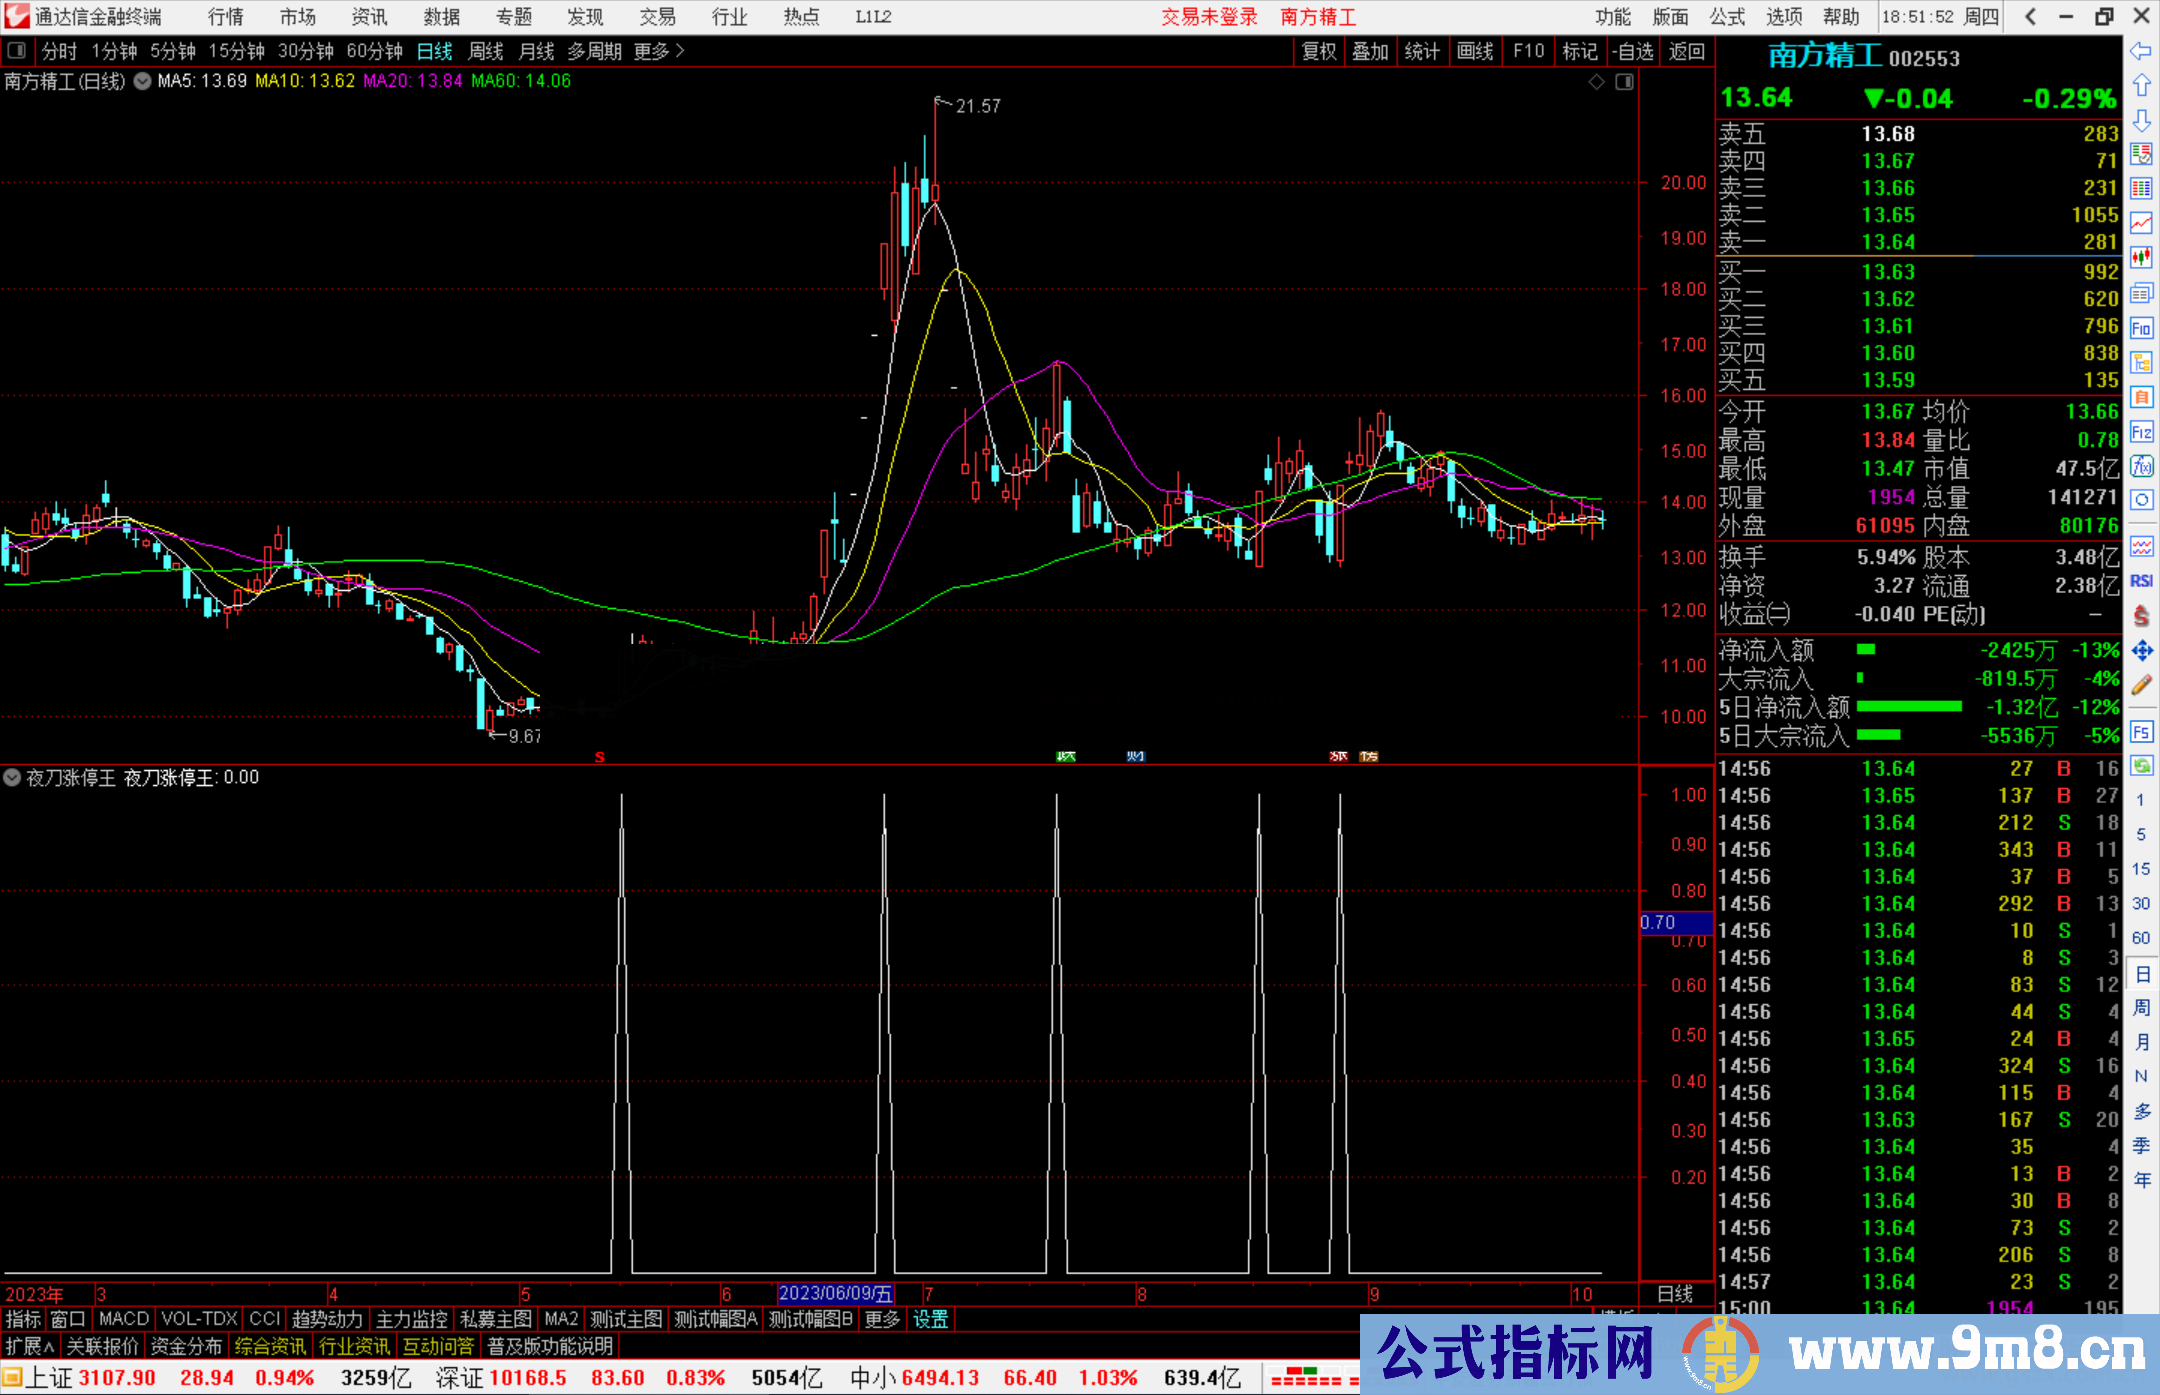This screenshot has width=2160, height=1395.
Task: Click the F10 icon in right sidebar
Action: click(2141, 328)
